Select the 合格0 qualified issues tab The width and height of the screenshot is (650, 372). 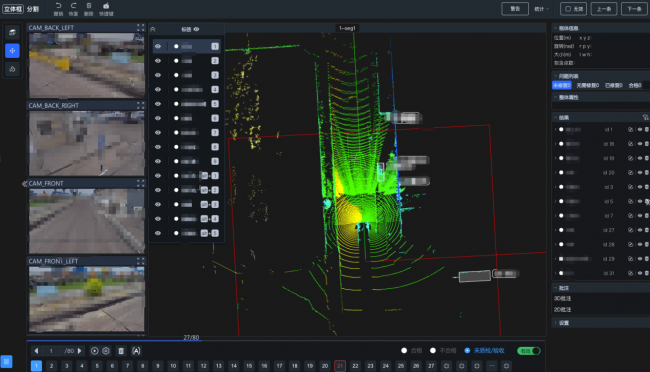(x=635, y=85)
